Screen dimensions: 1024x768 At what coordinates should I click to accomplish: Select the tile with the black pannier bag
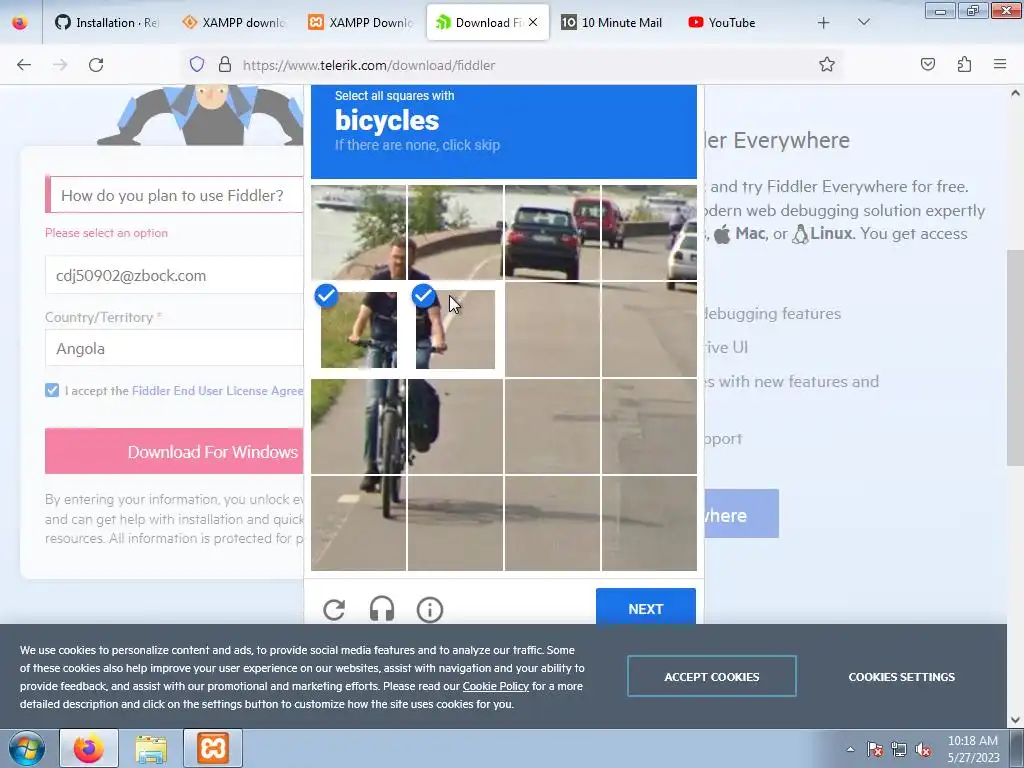[x=455, y=426]
